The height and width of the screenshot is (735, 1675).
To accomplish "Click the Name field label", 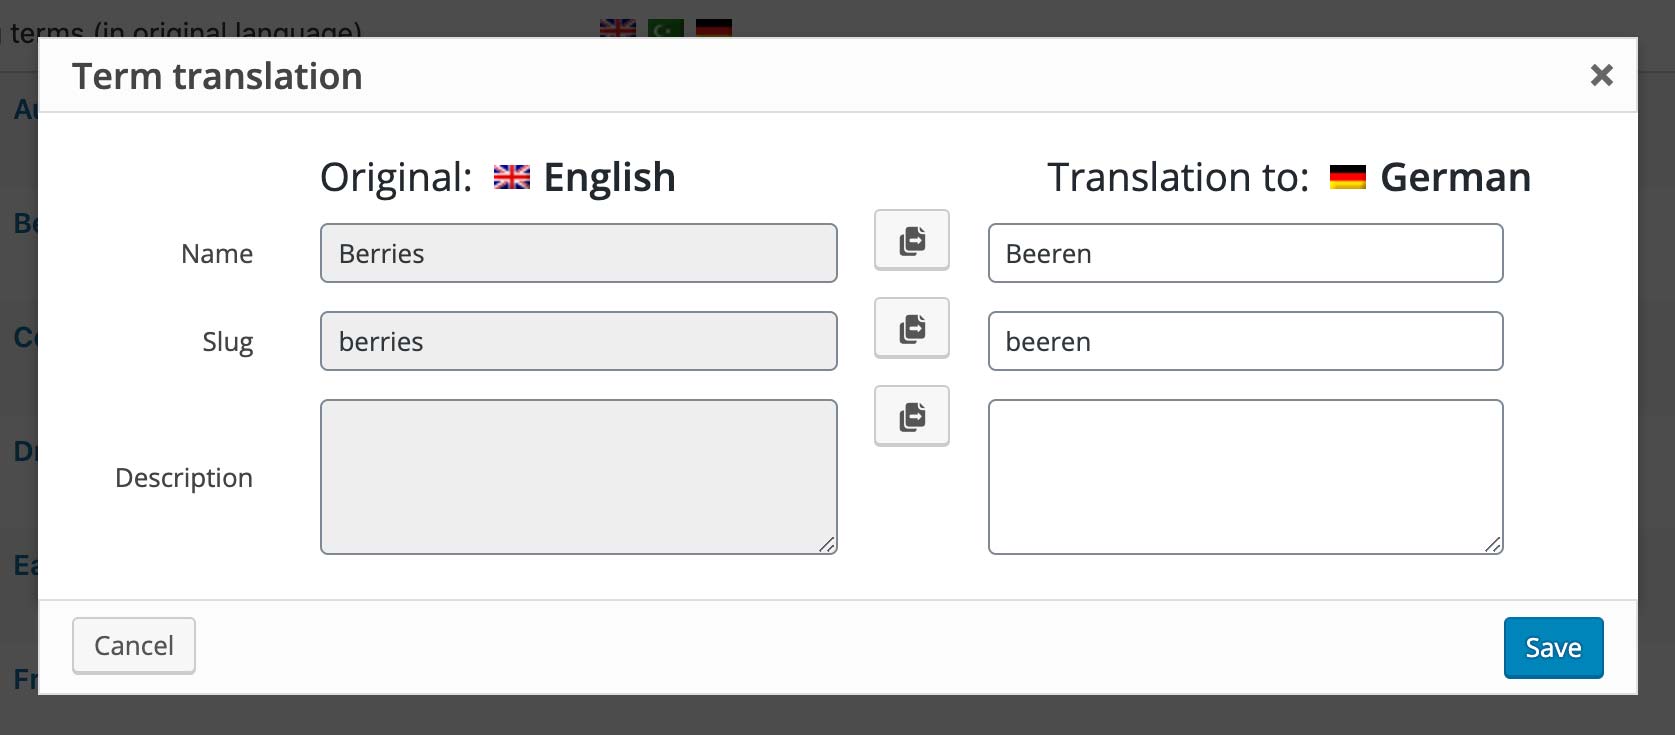I will pyautogui.click(x=217, y=254).
